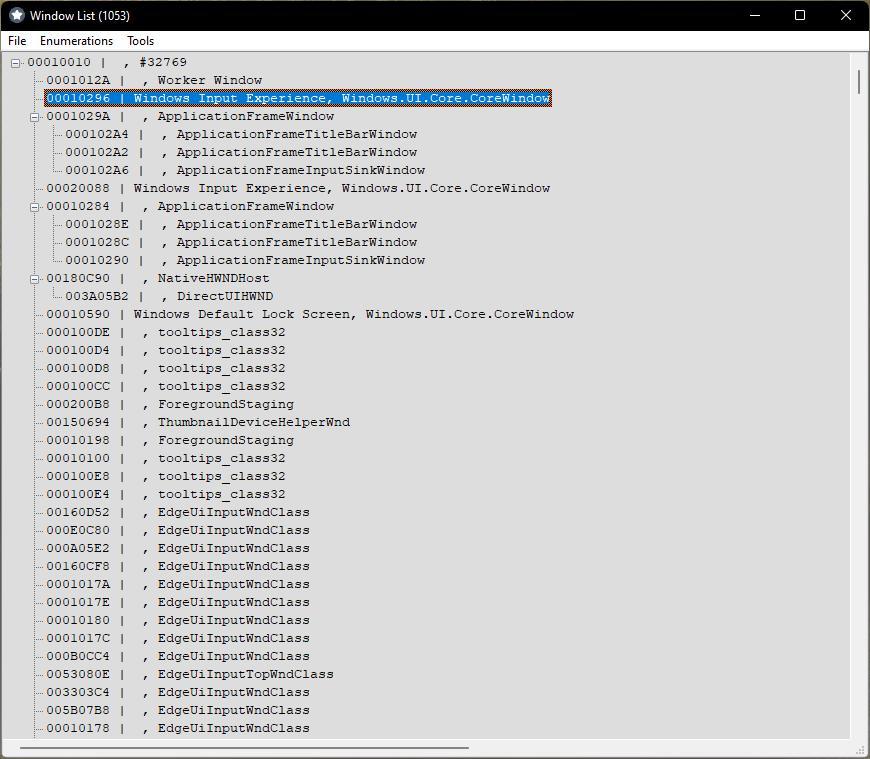
Task: Select 000100E4 tooltips_class32 row
Action: click(165, 494)
